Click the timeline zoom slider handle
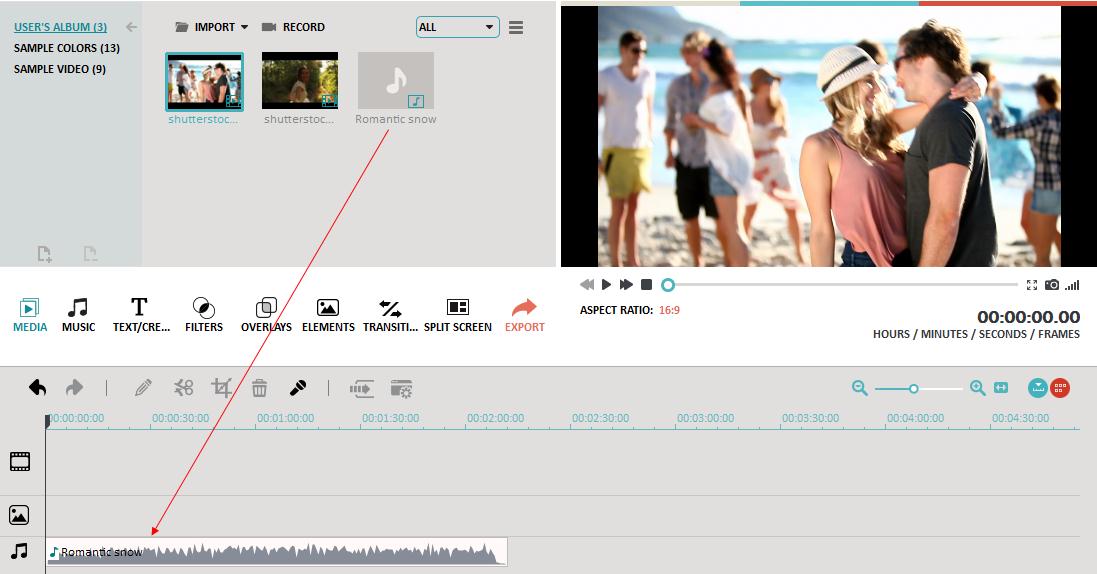Screen dimensions: 1097x574 [x=913, y=388]
